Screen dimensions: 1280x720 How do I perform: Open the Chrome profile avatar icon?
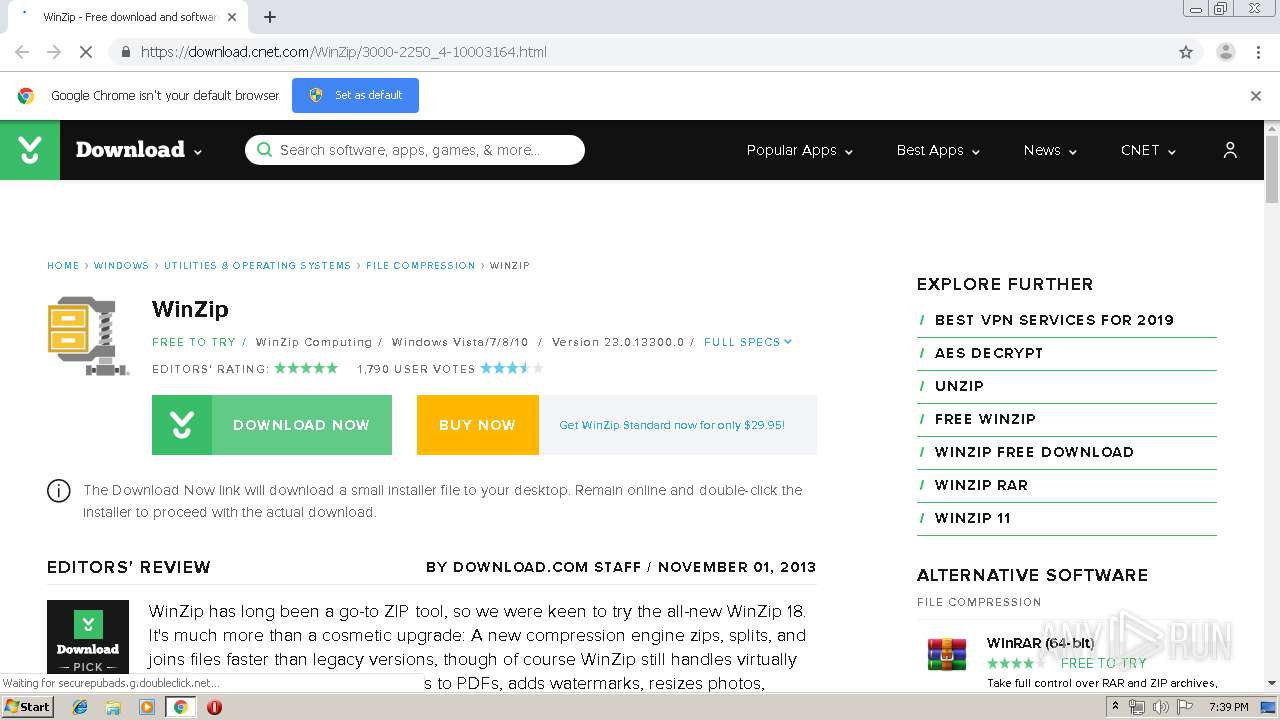pos(1225,52)
